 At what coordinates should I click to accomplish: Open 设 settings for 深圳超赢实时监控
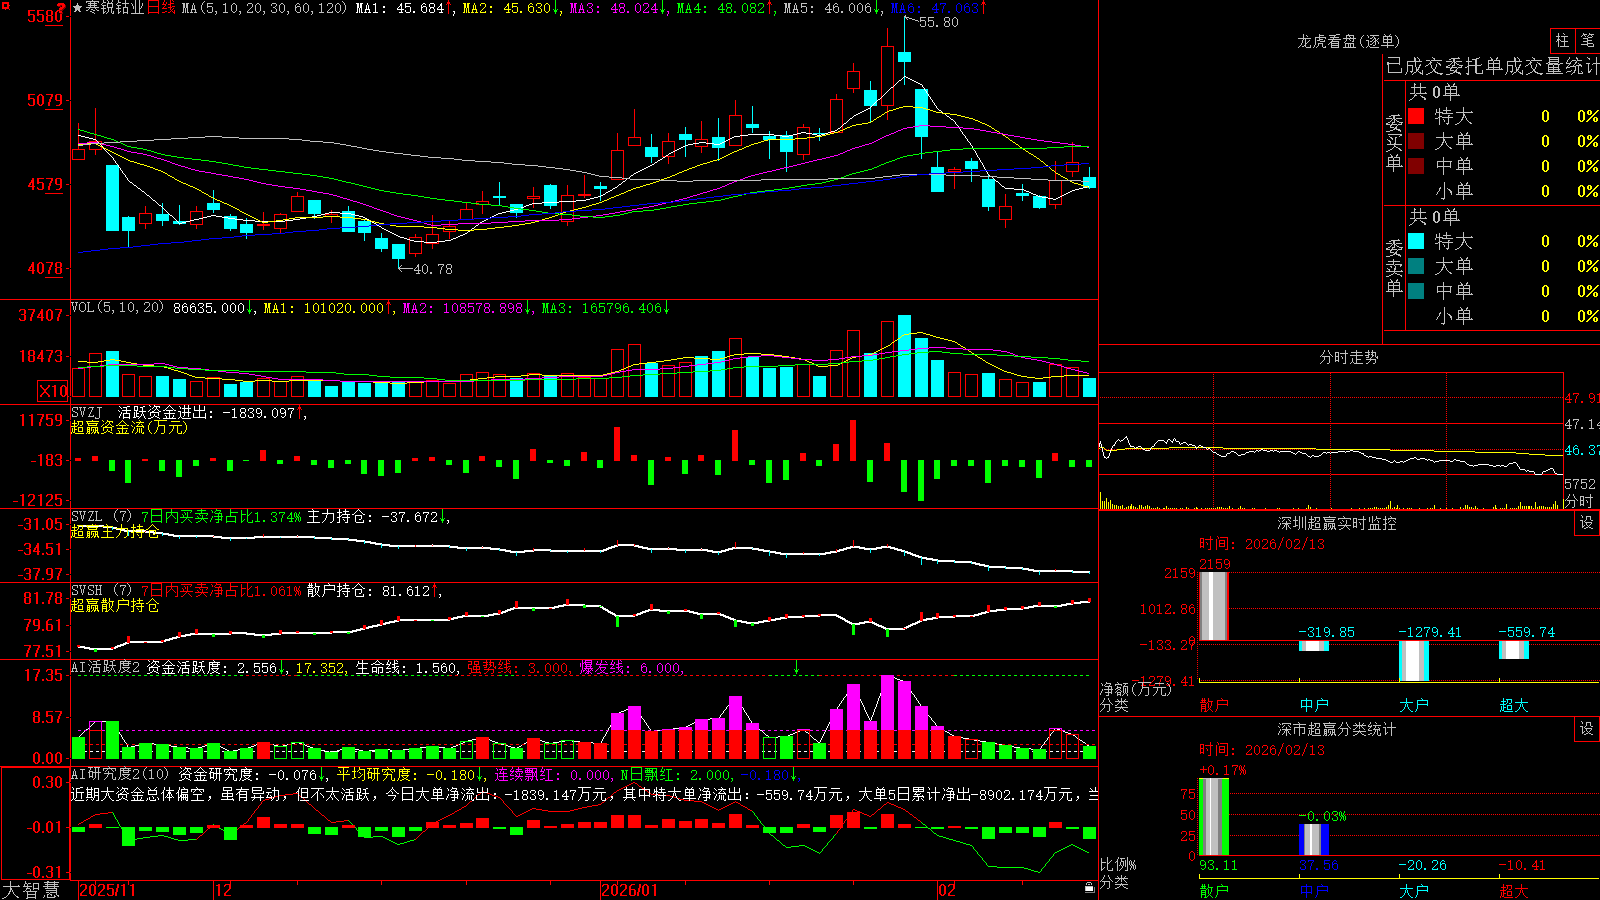click(x=1587, y=523)
